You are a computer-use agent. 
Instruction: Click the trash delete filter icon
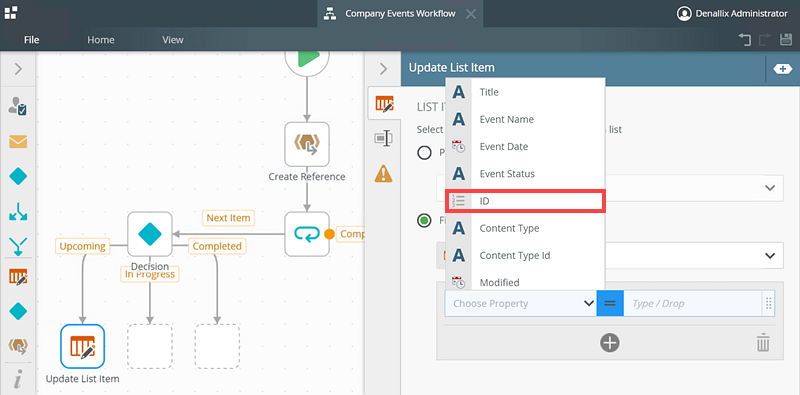763,343
